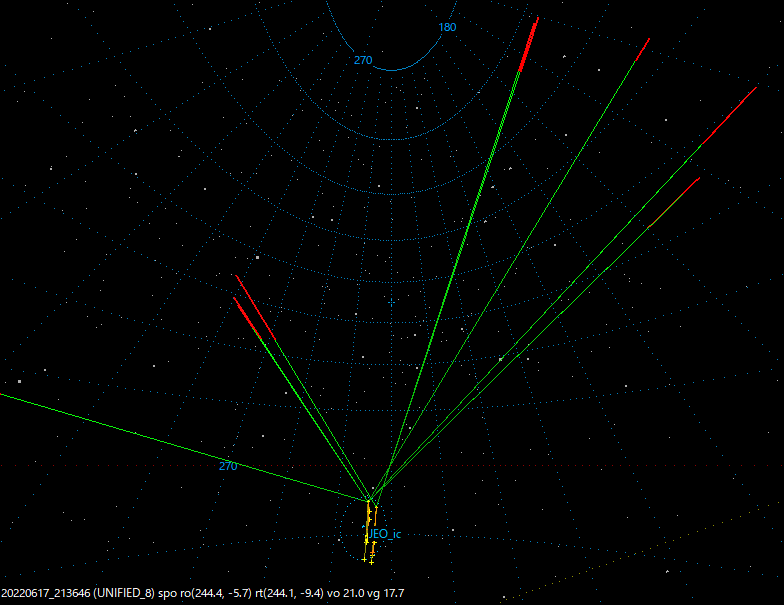
Task: Click the "vg 17.7" velocity value
Action: click(386, 594)
